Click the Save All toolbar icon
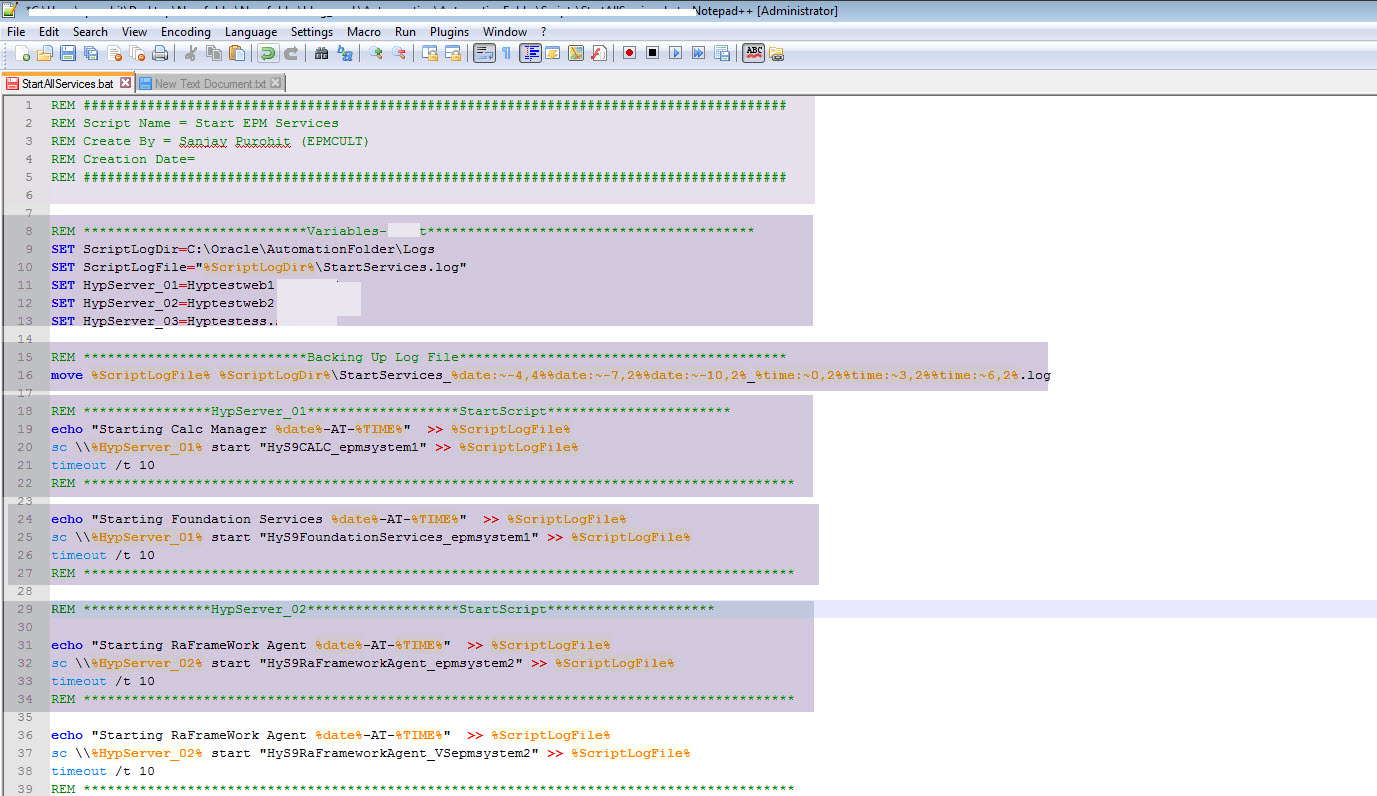 [x=90, y=53]
